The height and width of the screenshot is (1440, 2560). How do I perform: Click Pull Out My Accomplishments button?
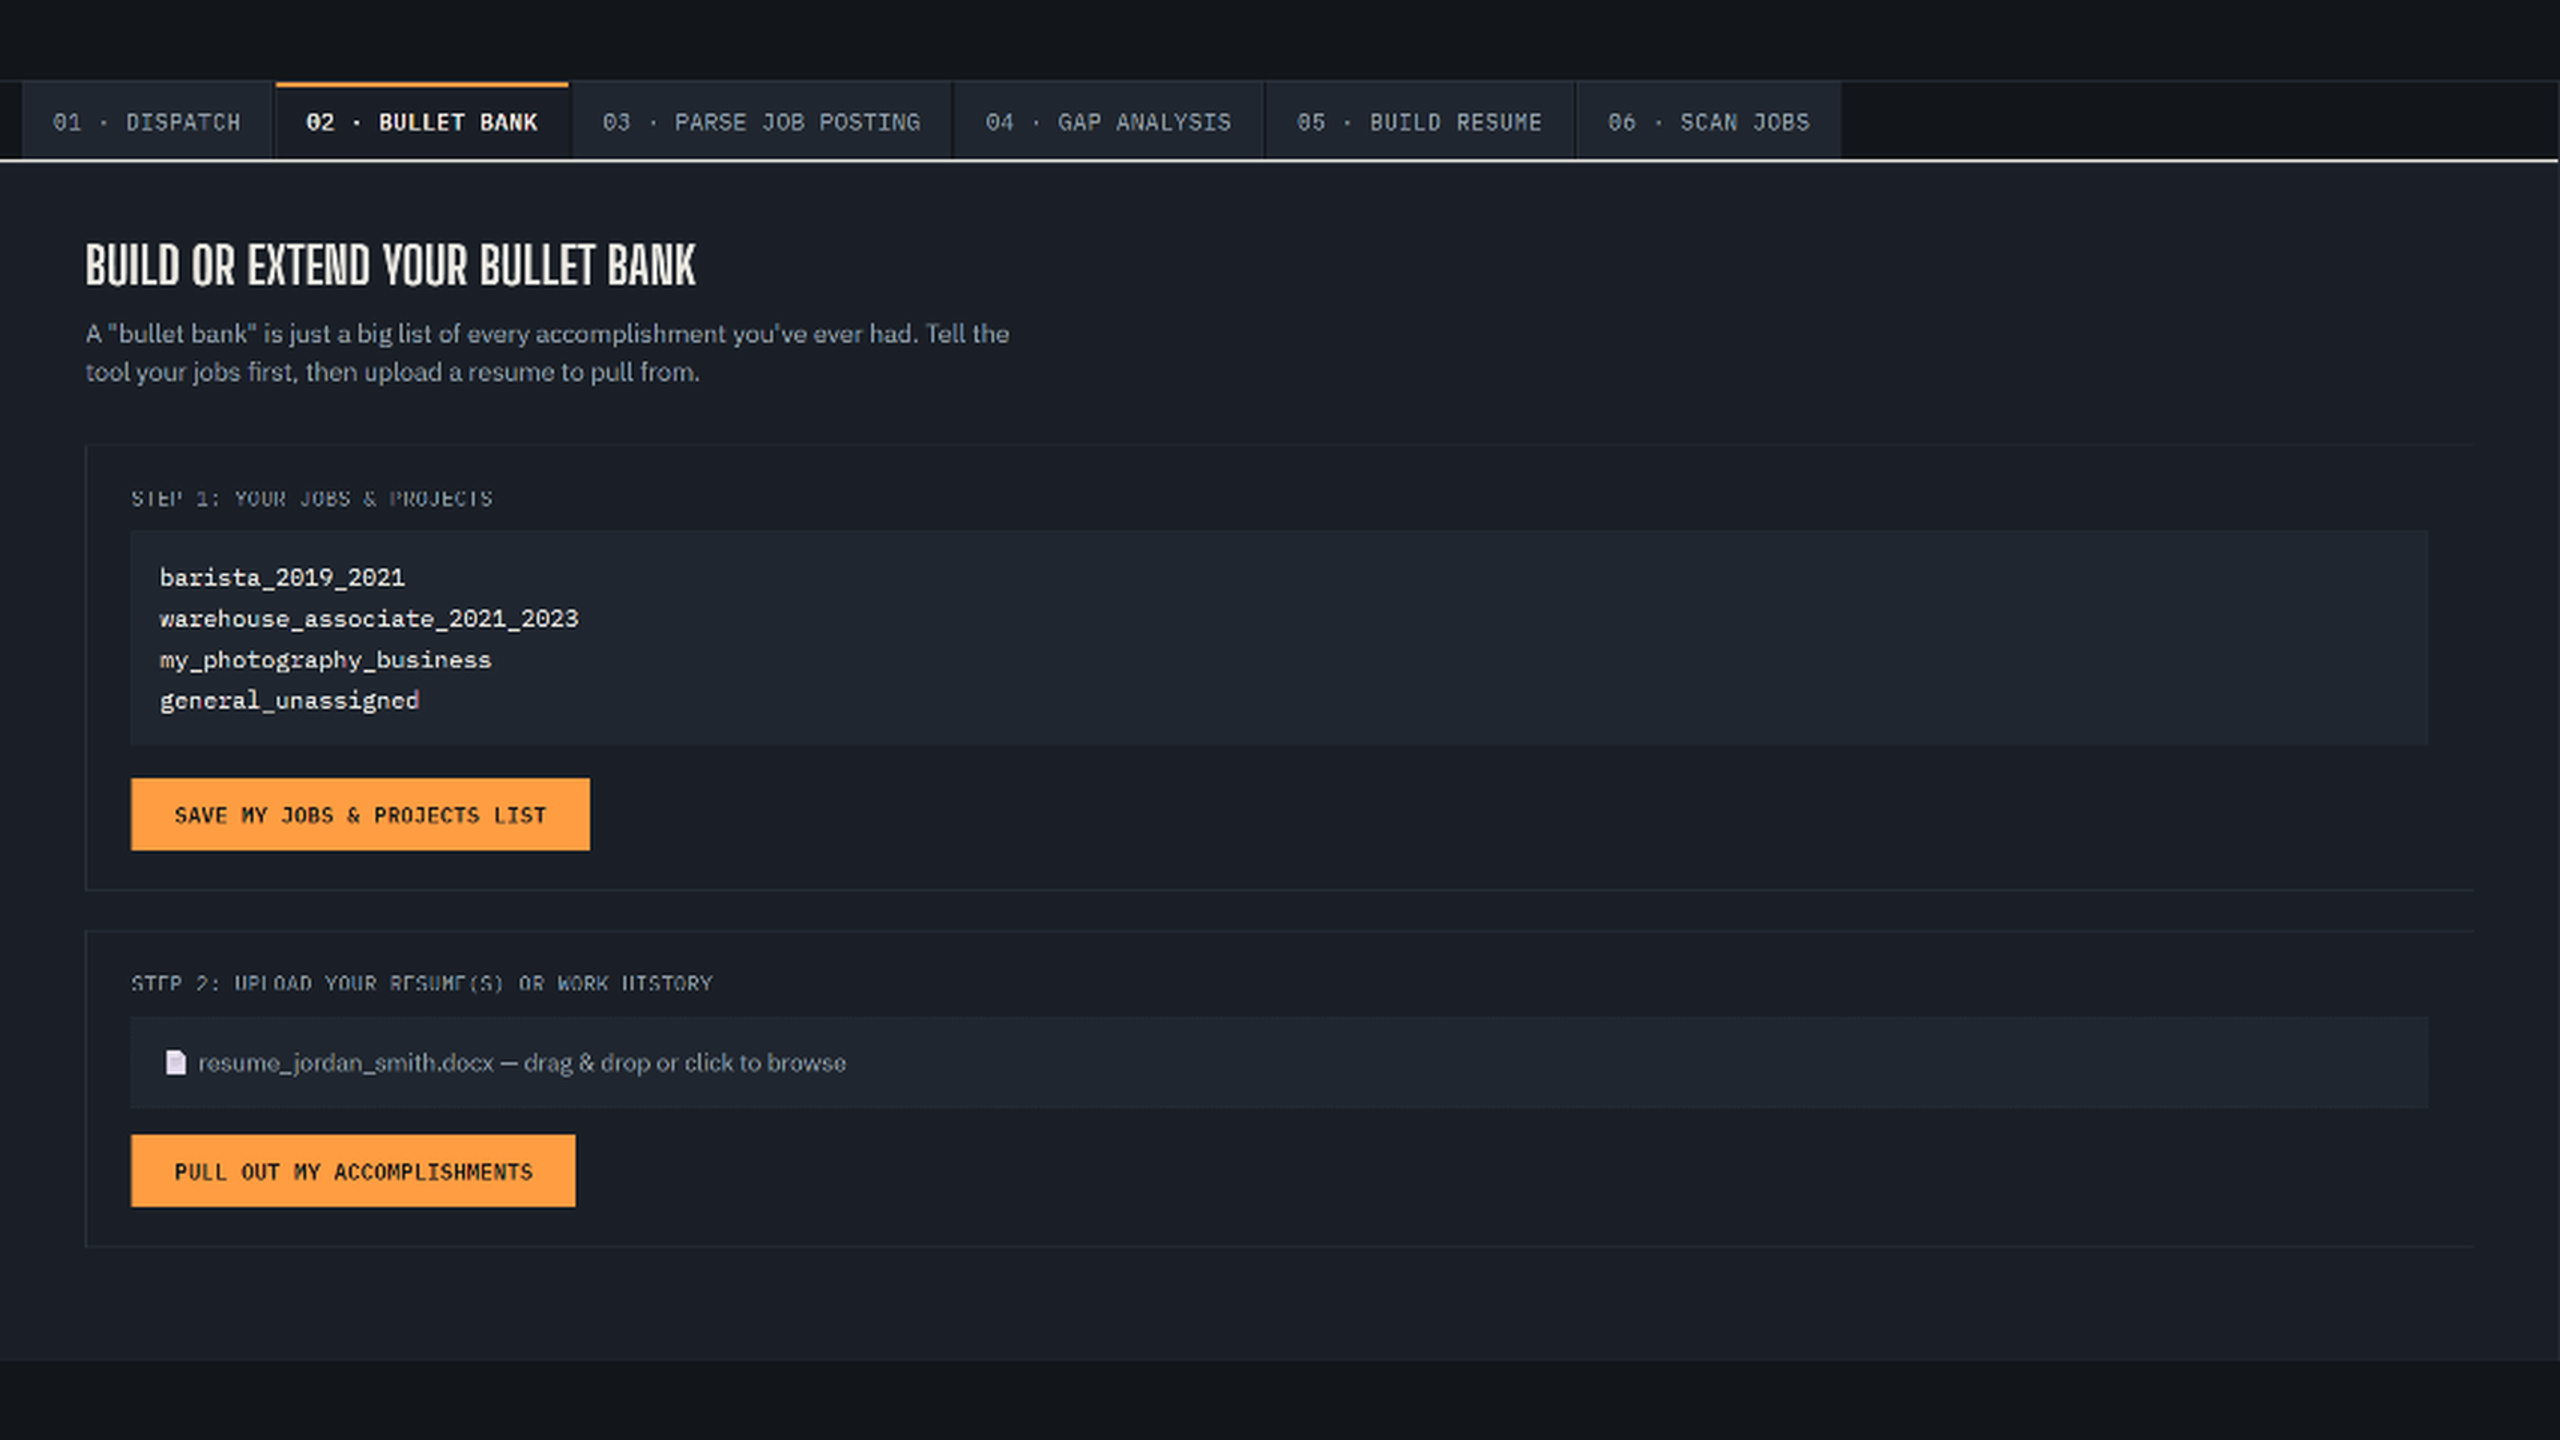[353, 1171]
